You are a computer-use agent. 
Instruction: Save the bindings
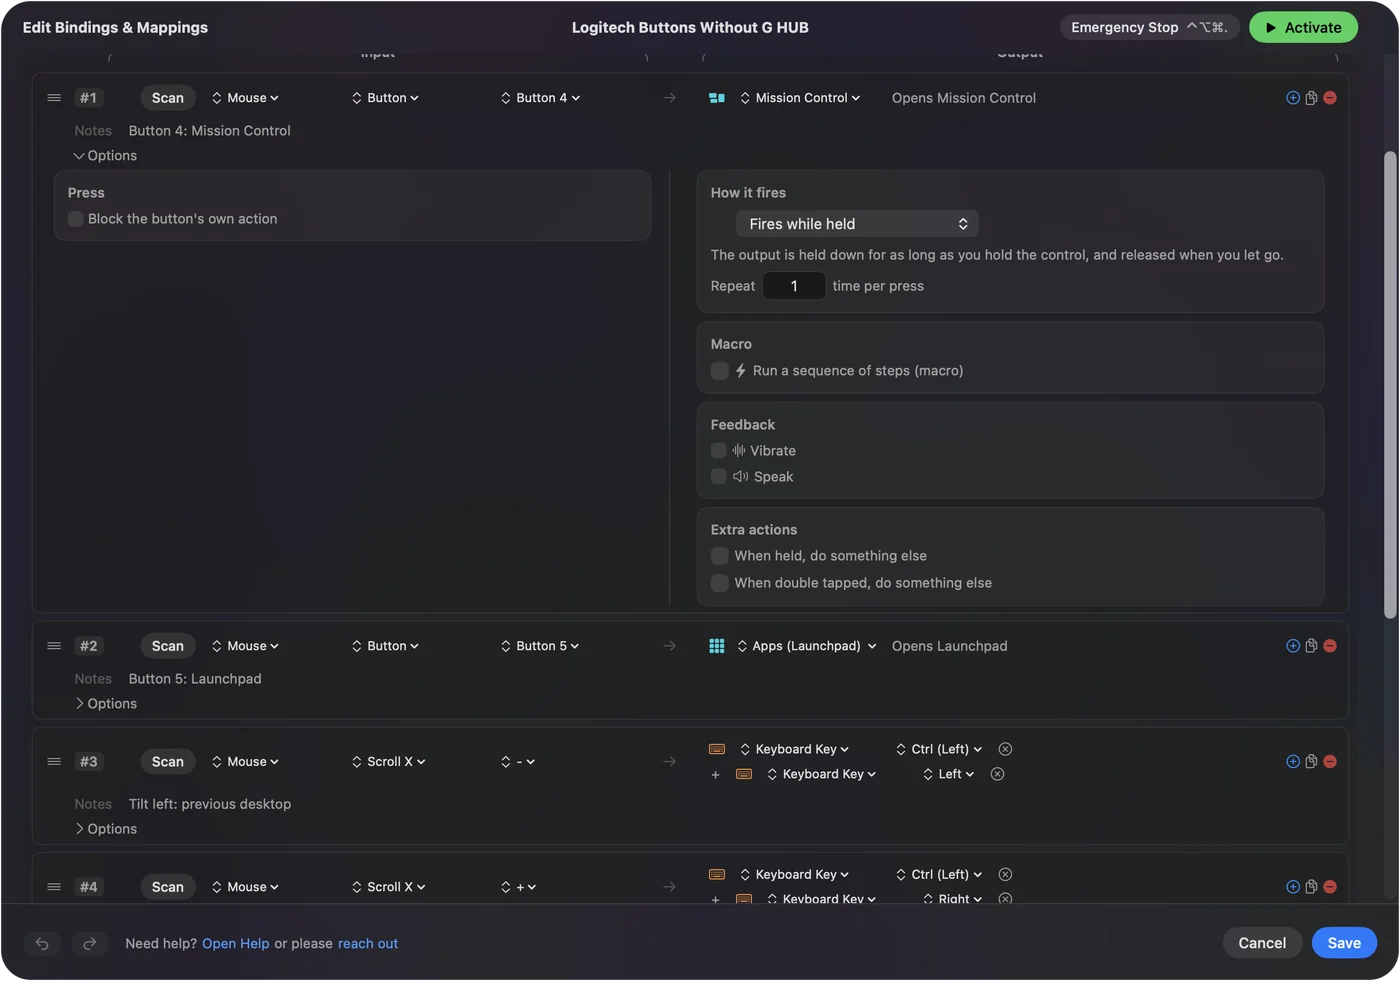[x=1344, y=943]
